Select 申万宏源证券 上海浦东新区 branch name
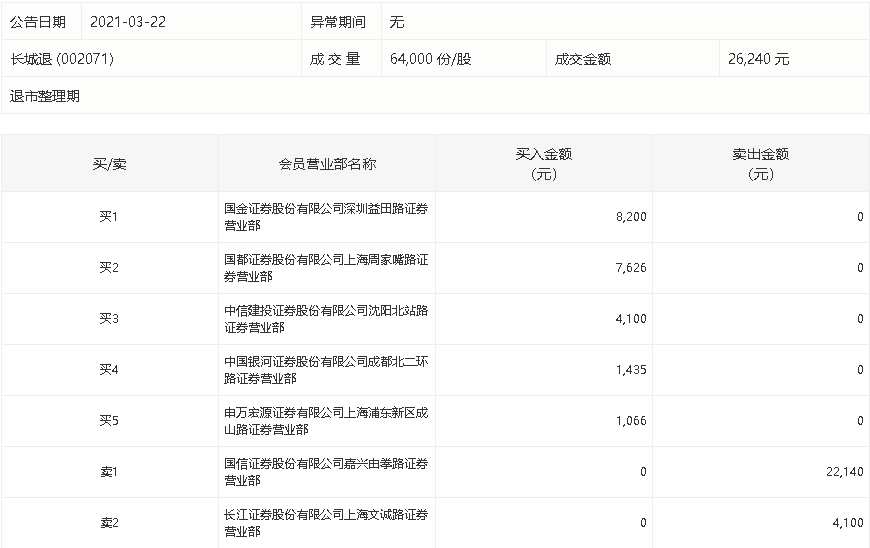The width and height of the screenshot is (870, 548). (326, 421)
